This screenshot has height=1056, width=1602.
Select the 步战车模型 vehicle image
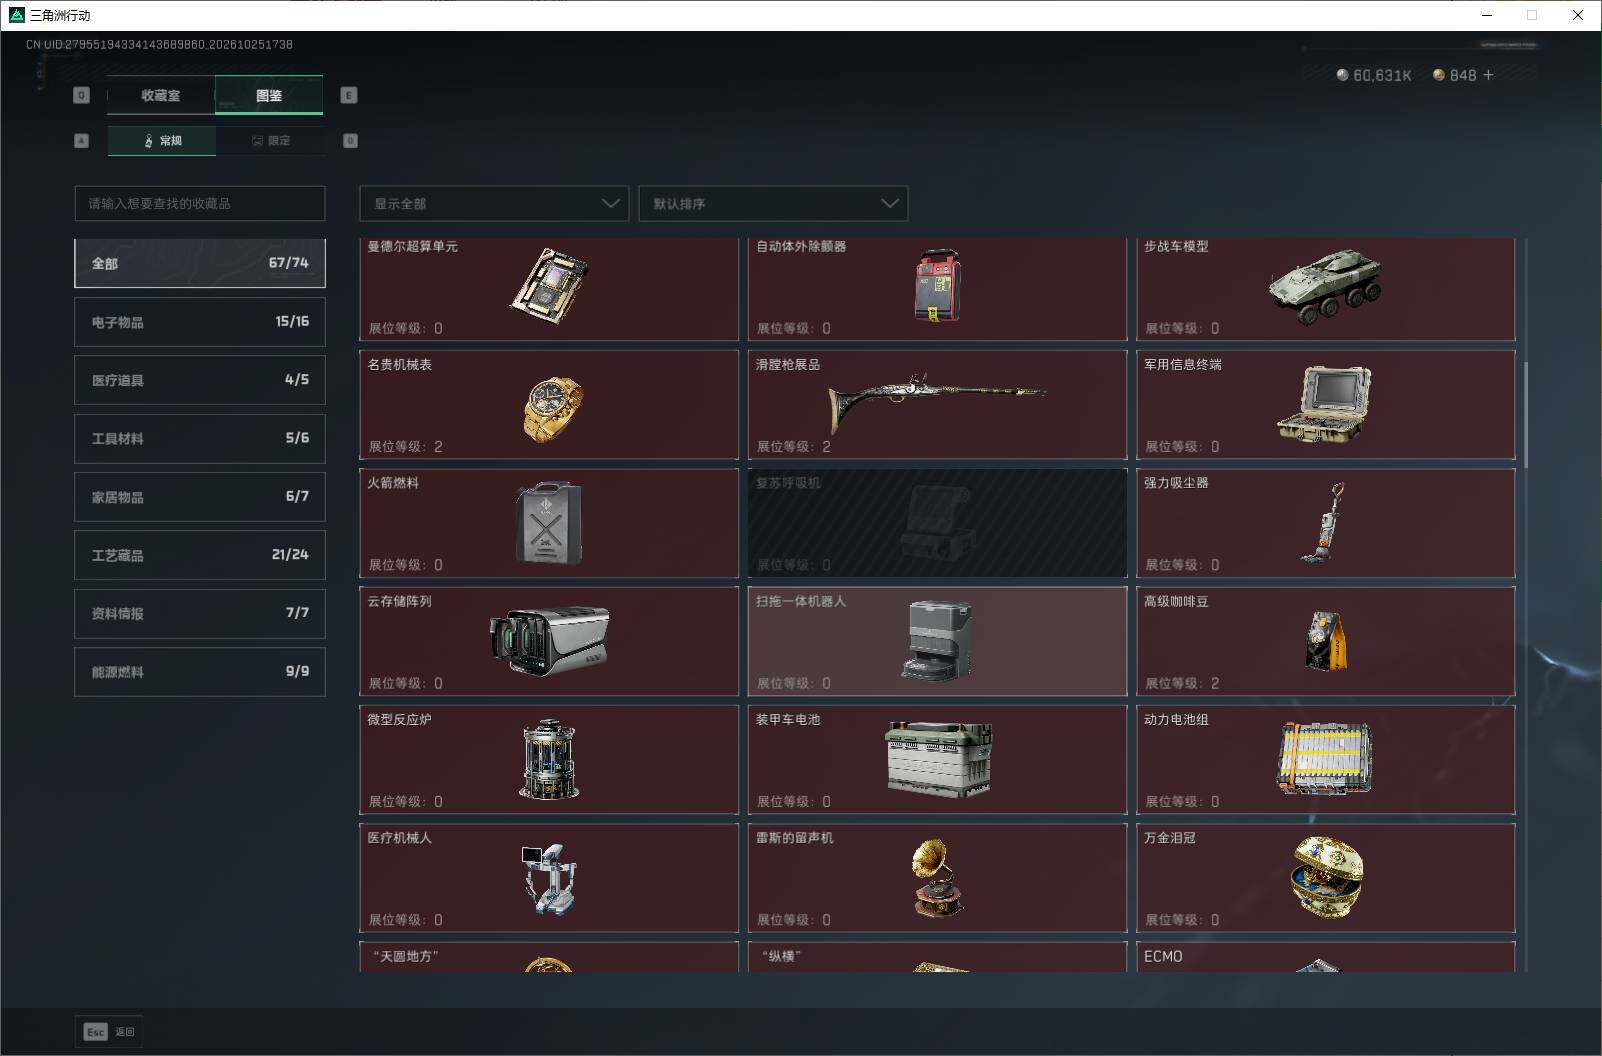click(1325, 287)
